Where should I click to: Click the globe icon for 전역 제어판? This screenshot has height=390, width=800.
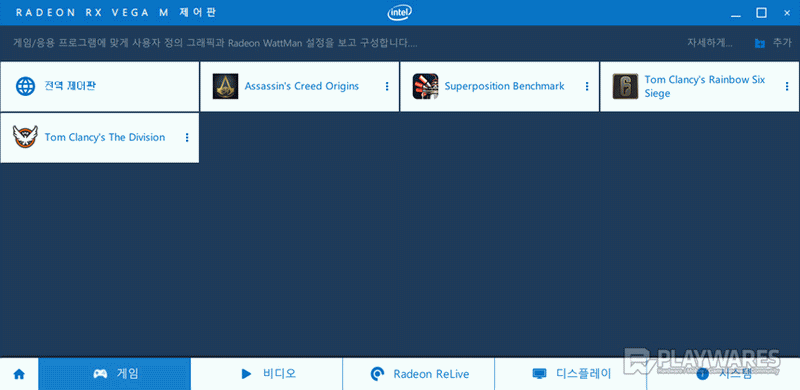[x=26, y=86]
